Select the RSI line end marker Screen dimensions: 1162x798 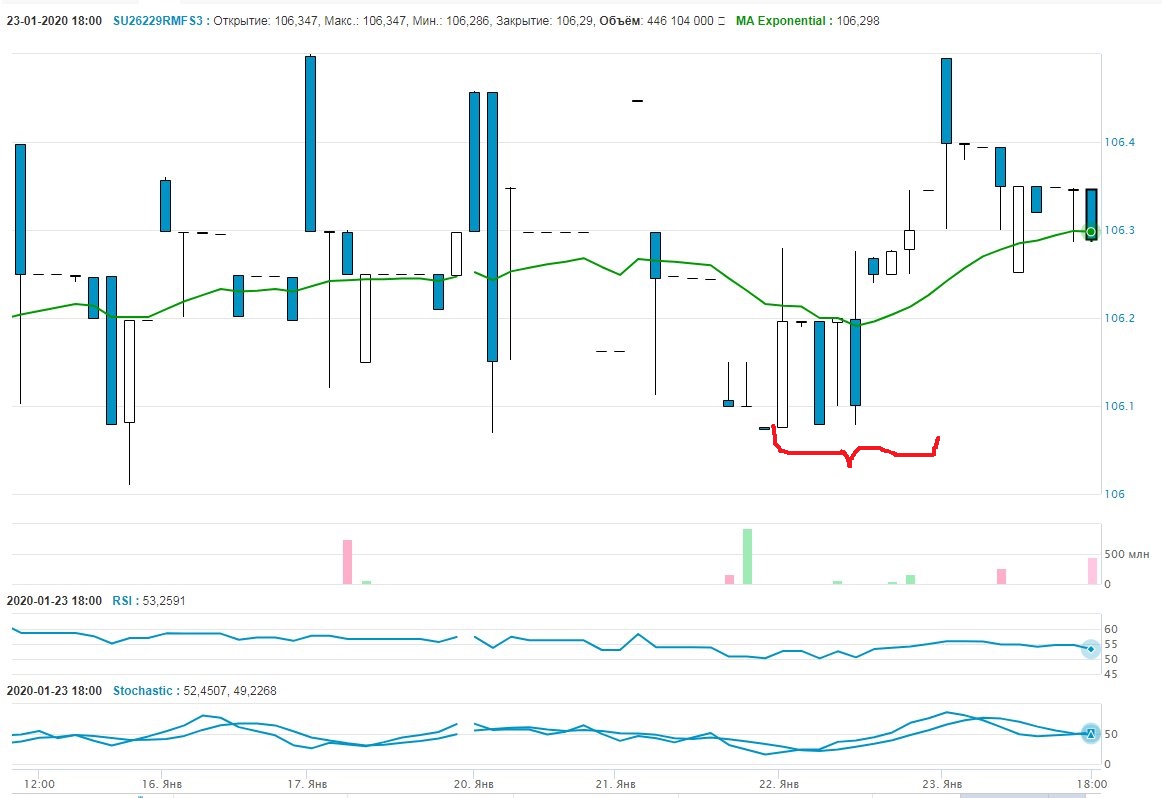click(x=1091, y=648)
